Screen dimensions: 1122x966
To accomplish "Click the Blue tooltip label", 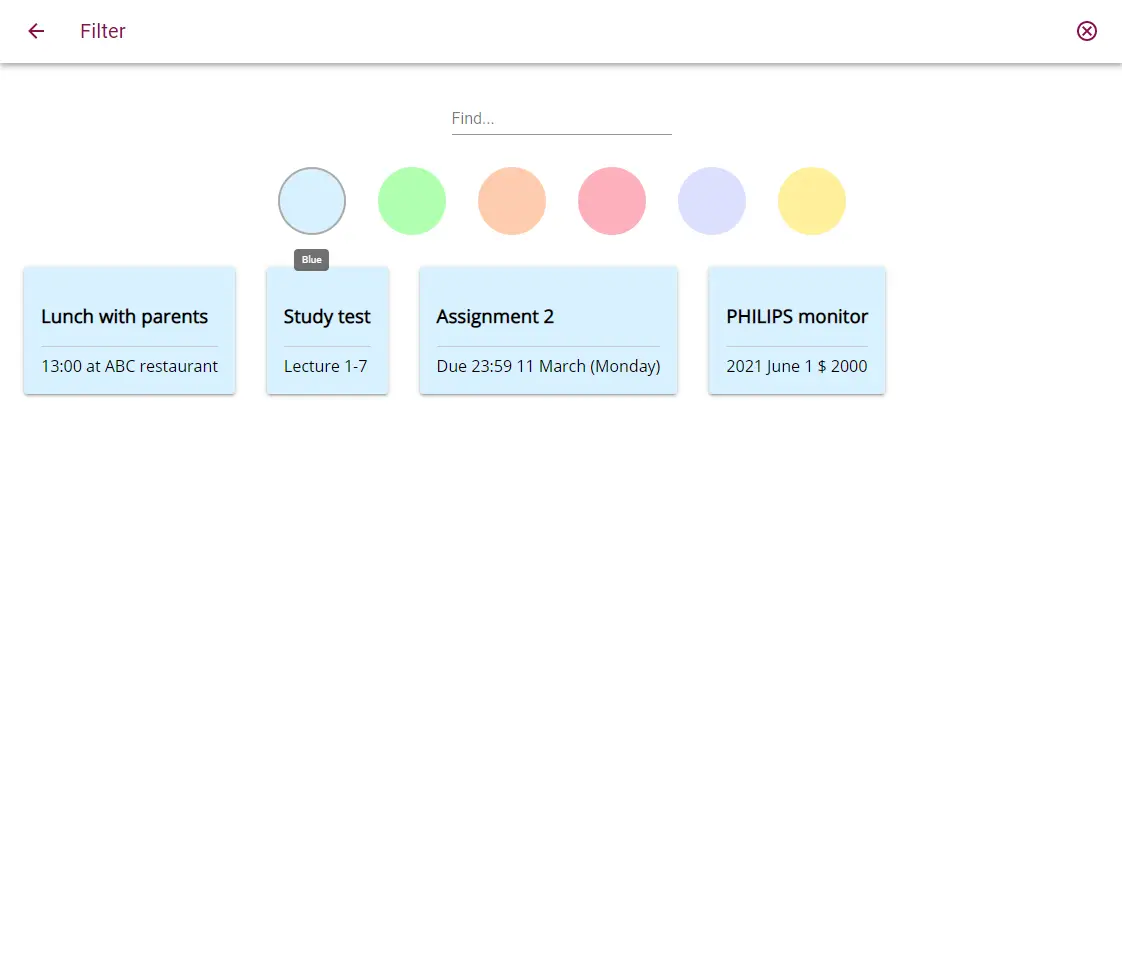I will (311, 259).
